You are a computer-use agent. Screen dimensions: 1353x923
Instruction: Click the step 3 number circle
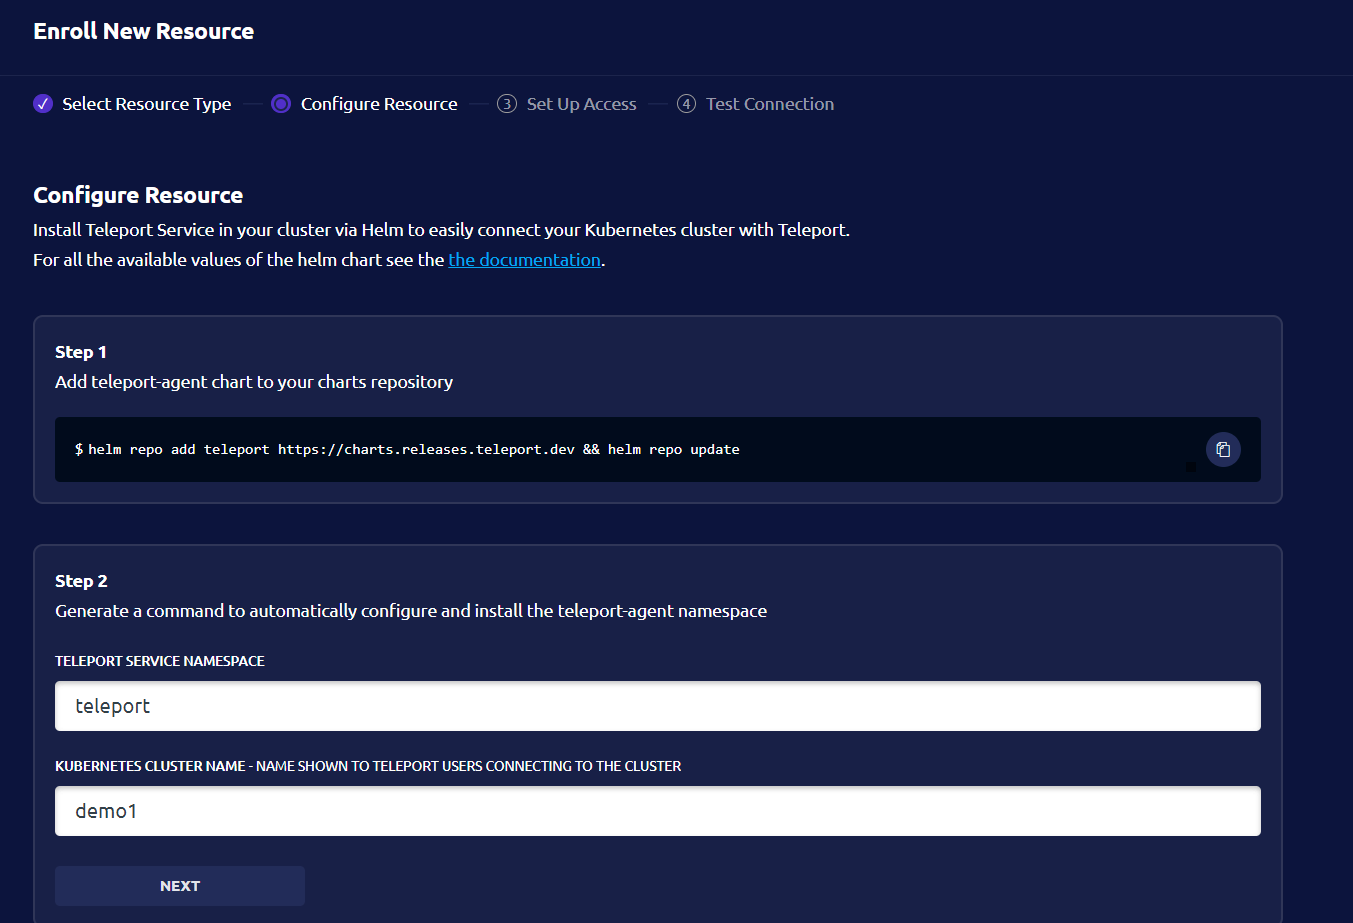point(507,104)
